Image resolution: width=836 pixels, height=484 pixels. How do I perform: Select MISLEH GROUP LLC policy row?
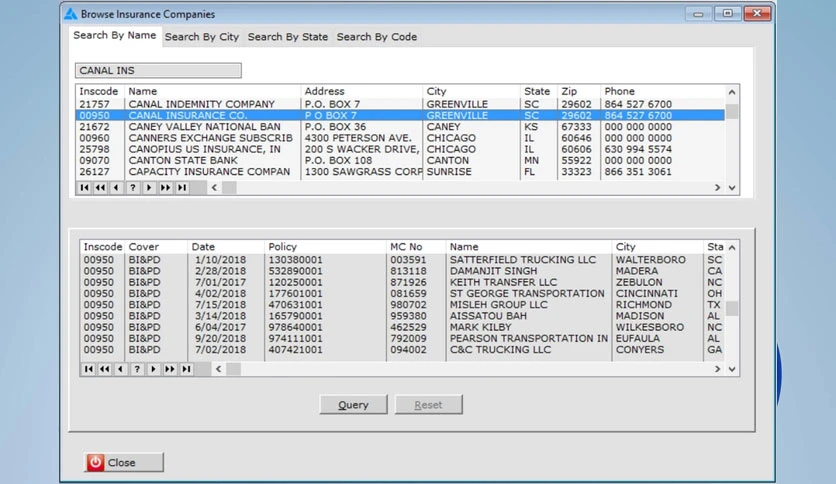tap(403, 304)
